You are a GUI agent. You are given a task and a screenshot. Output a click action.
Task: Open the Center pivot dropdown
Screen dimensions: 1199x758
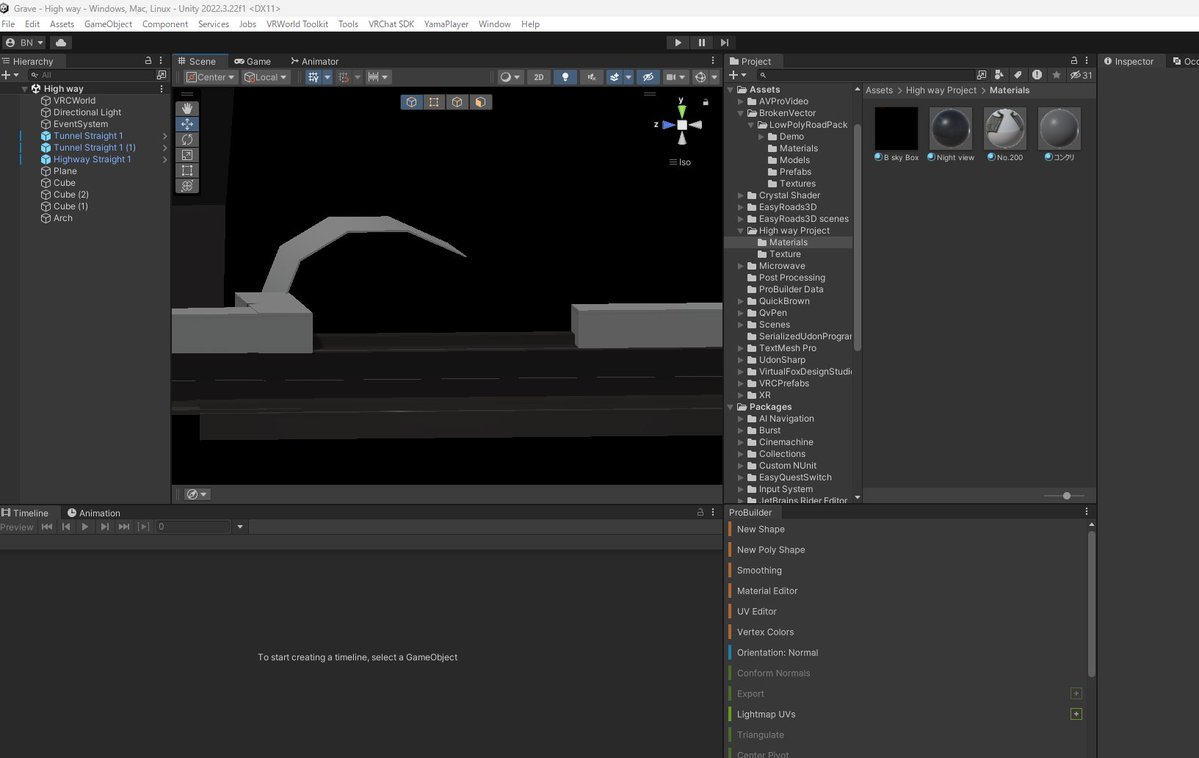210,77
